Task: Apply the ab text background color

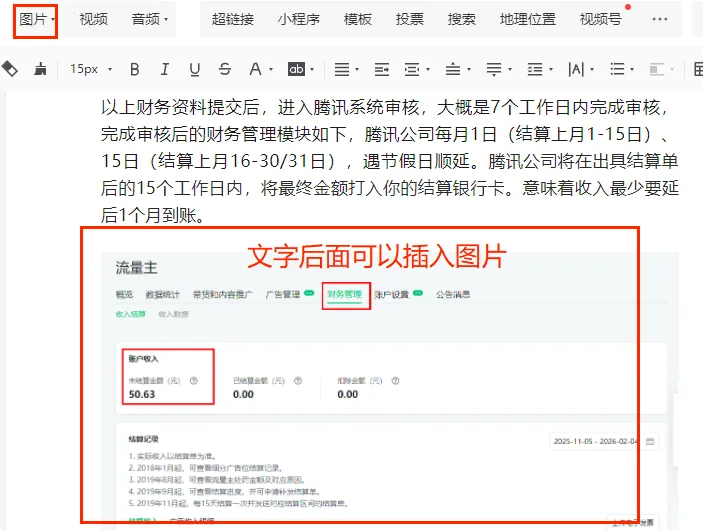Action: click(296, 69)
